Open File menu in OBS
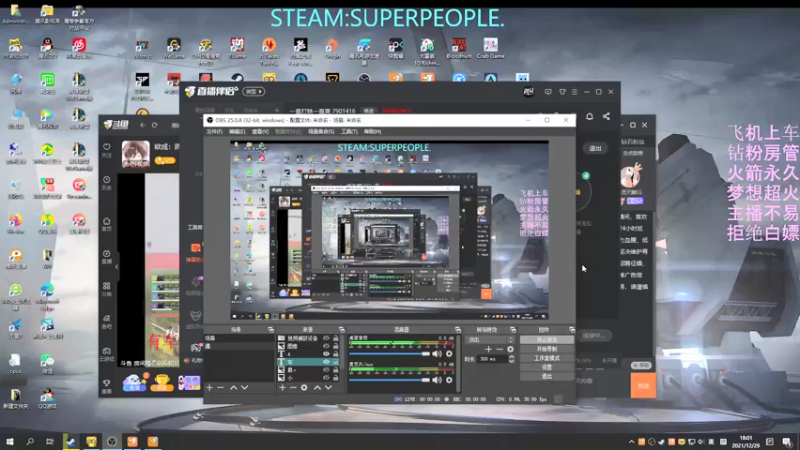Image resolution: width=800 pixels, height=450 pixels. coord(214,132)
